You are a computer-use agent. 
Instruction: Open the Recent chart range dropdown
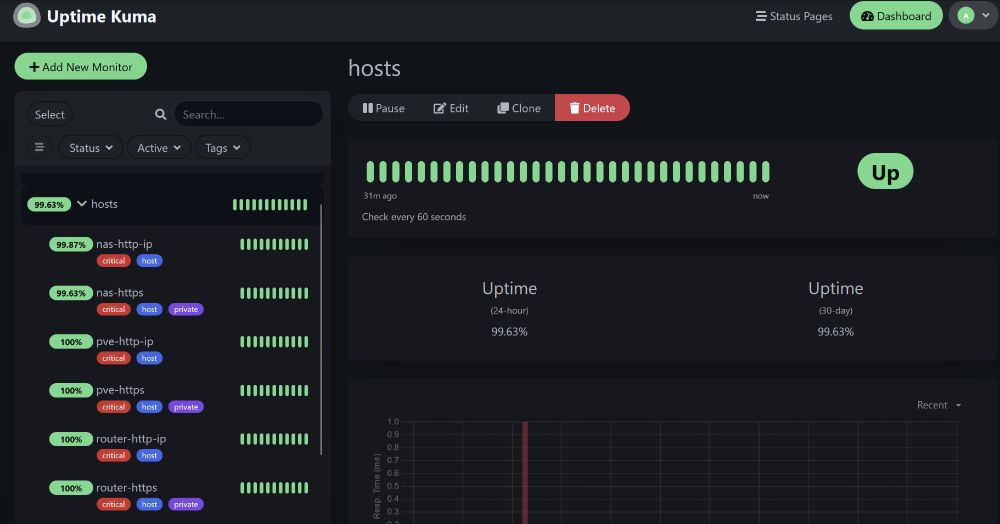coord(938,405)
